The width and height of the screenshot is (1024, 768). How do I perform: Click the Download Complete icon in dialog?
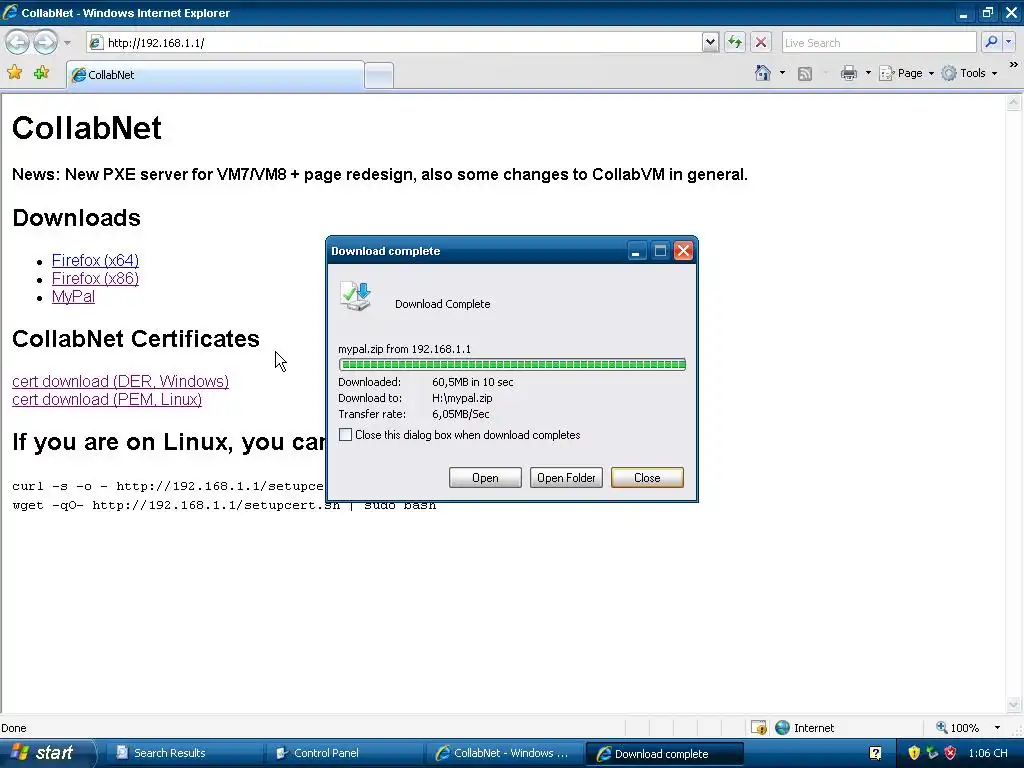(356, 297)
